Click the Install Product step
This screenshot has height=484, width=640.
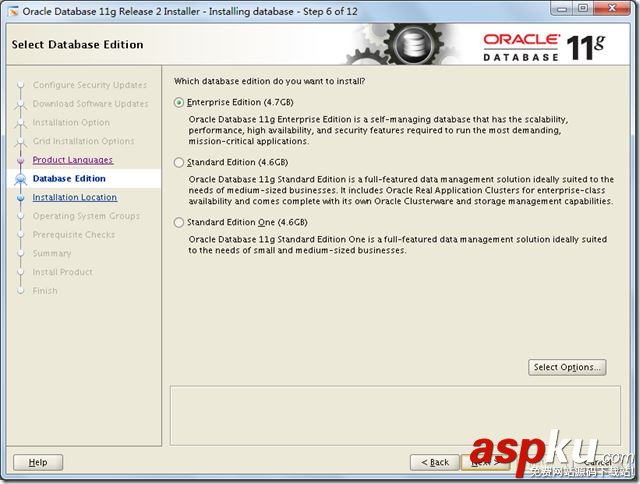(x=62, y=272)
